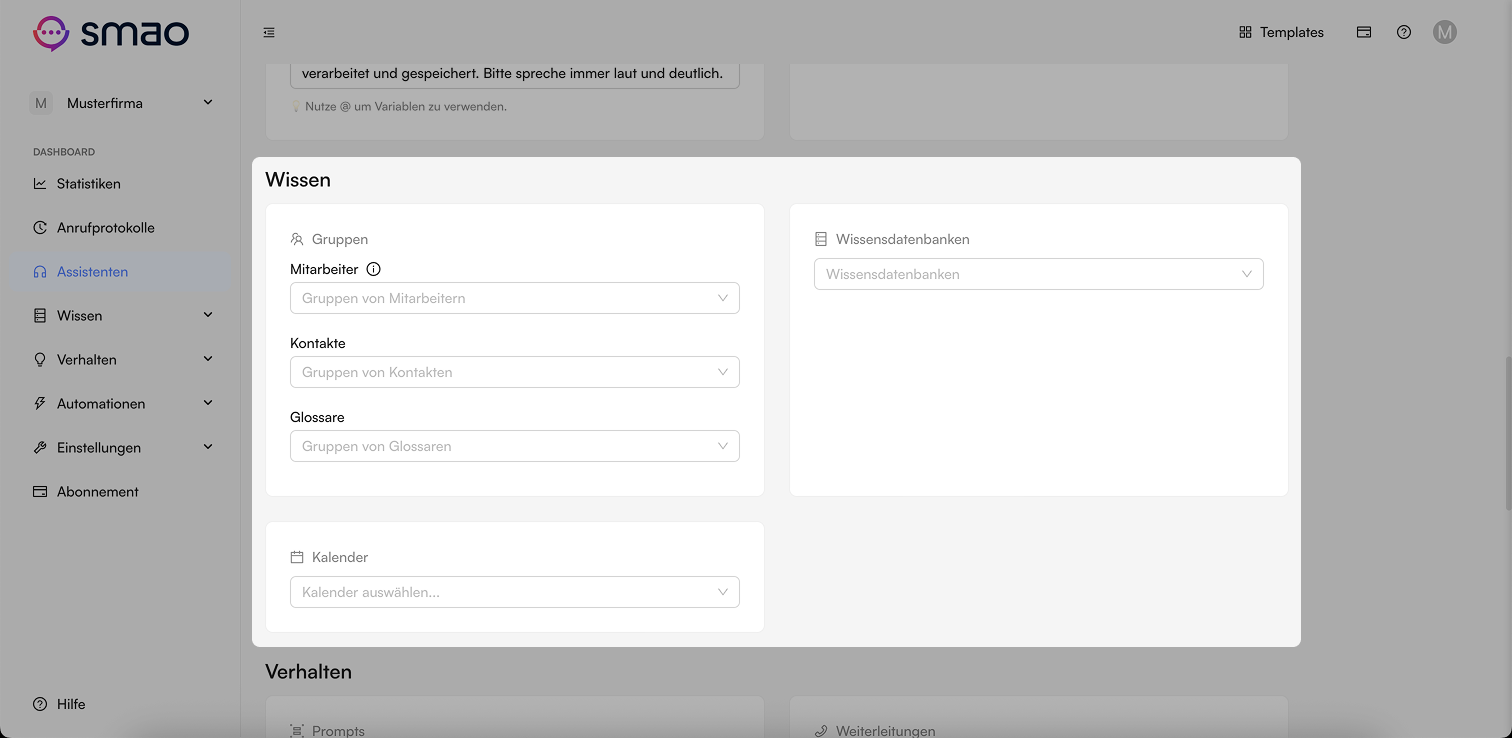Click the Kalender calendar icon
Screen dimensions: 1512x738
[x=297, y=557]
